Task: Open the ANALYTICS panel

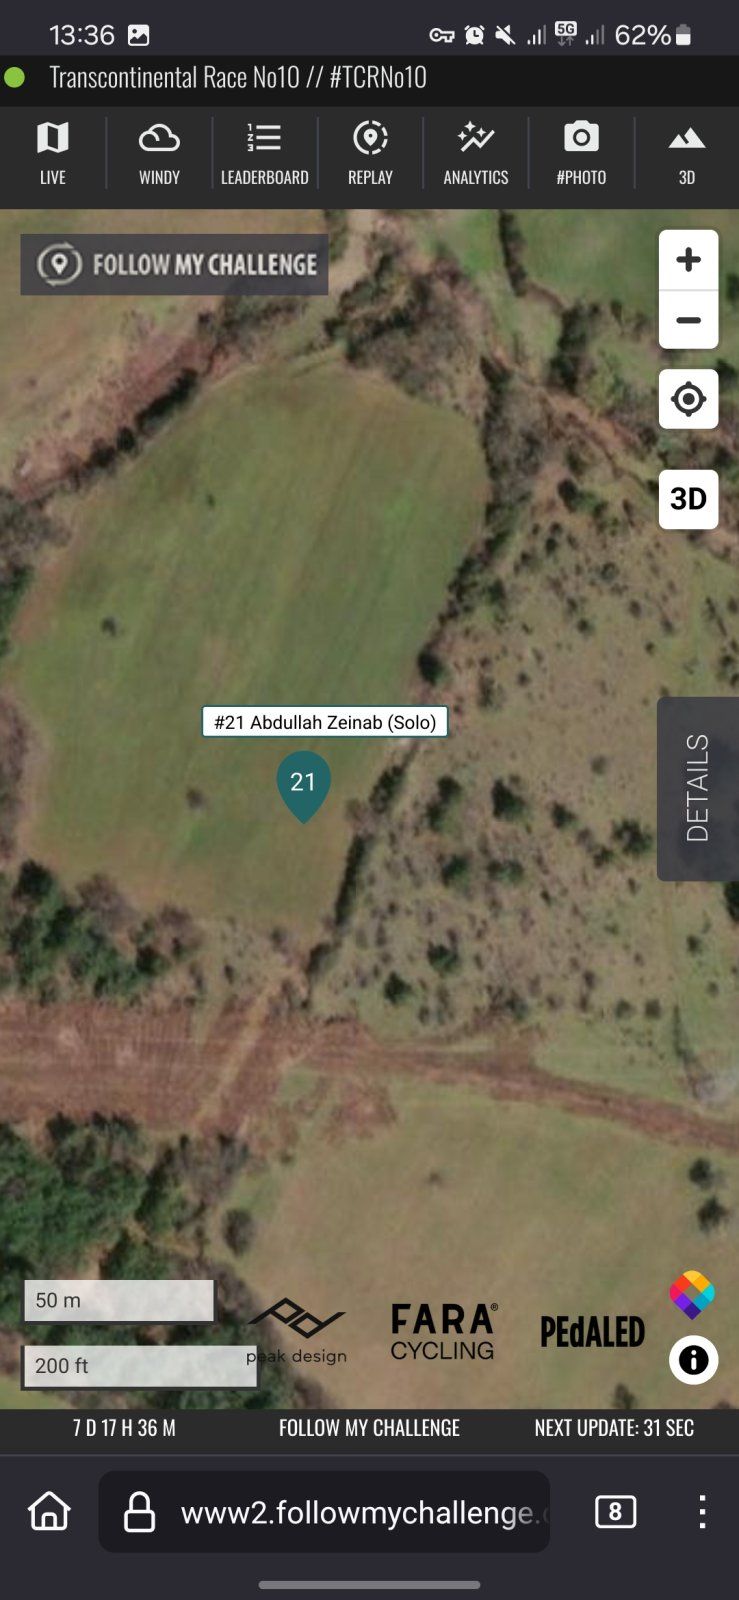Action: 476,153
